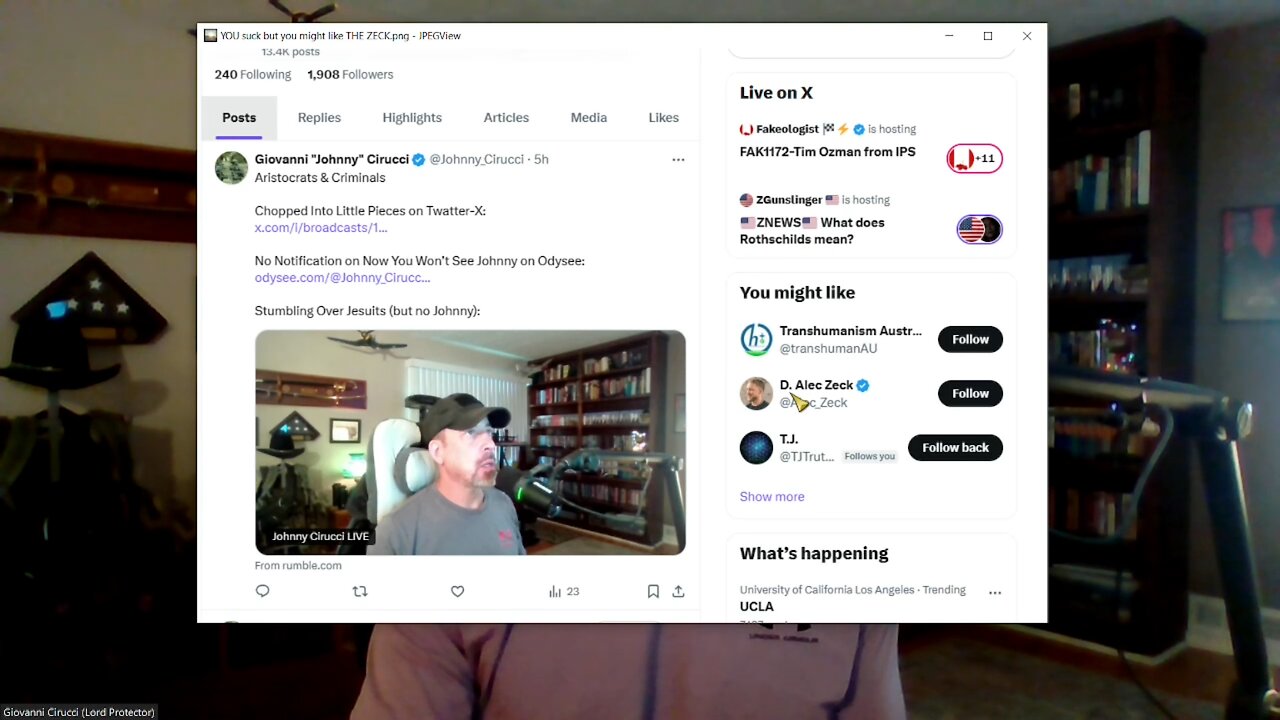Click the repost icon under post

[360, 591]
